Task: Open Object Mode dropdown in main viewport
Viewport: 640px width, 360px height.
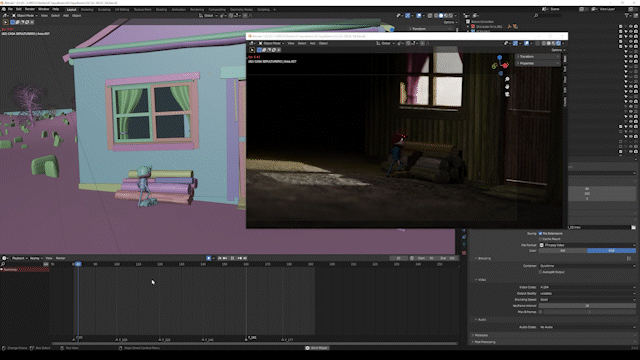Action: point(25,16)
